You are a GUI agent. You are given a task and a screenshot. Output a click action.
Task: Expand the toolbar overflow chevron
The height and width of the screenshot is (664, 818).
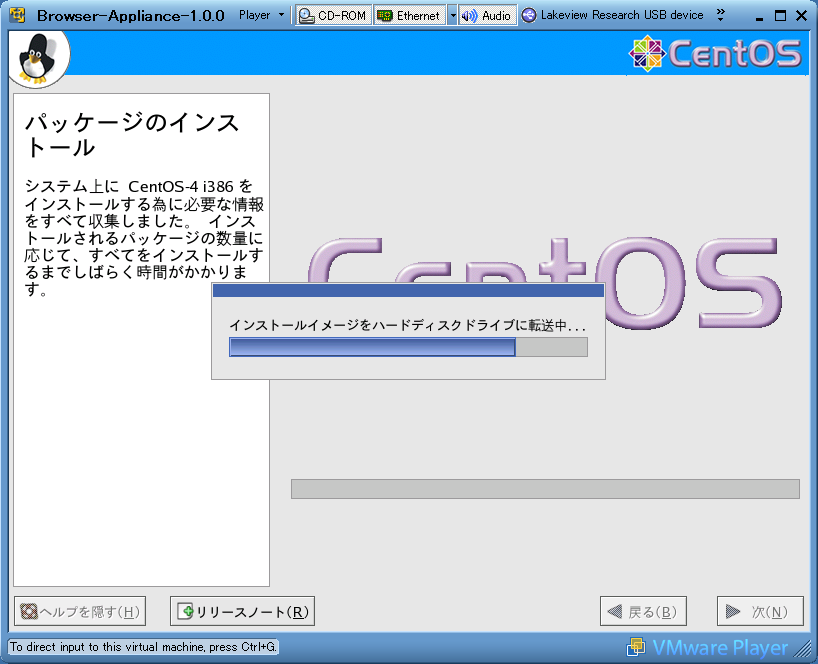coord(720,15)
